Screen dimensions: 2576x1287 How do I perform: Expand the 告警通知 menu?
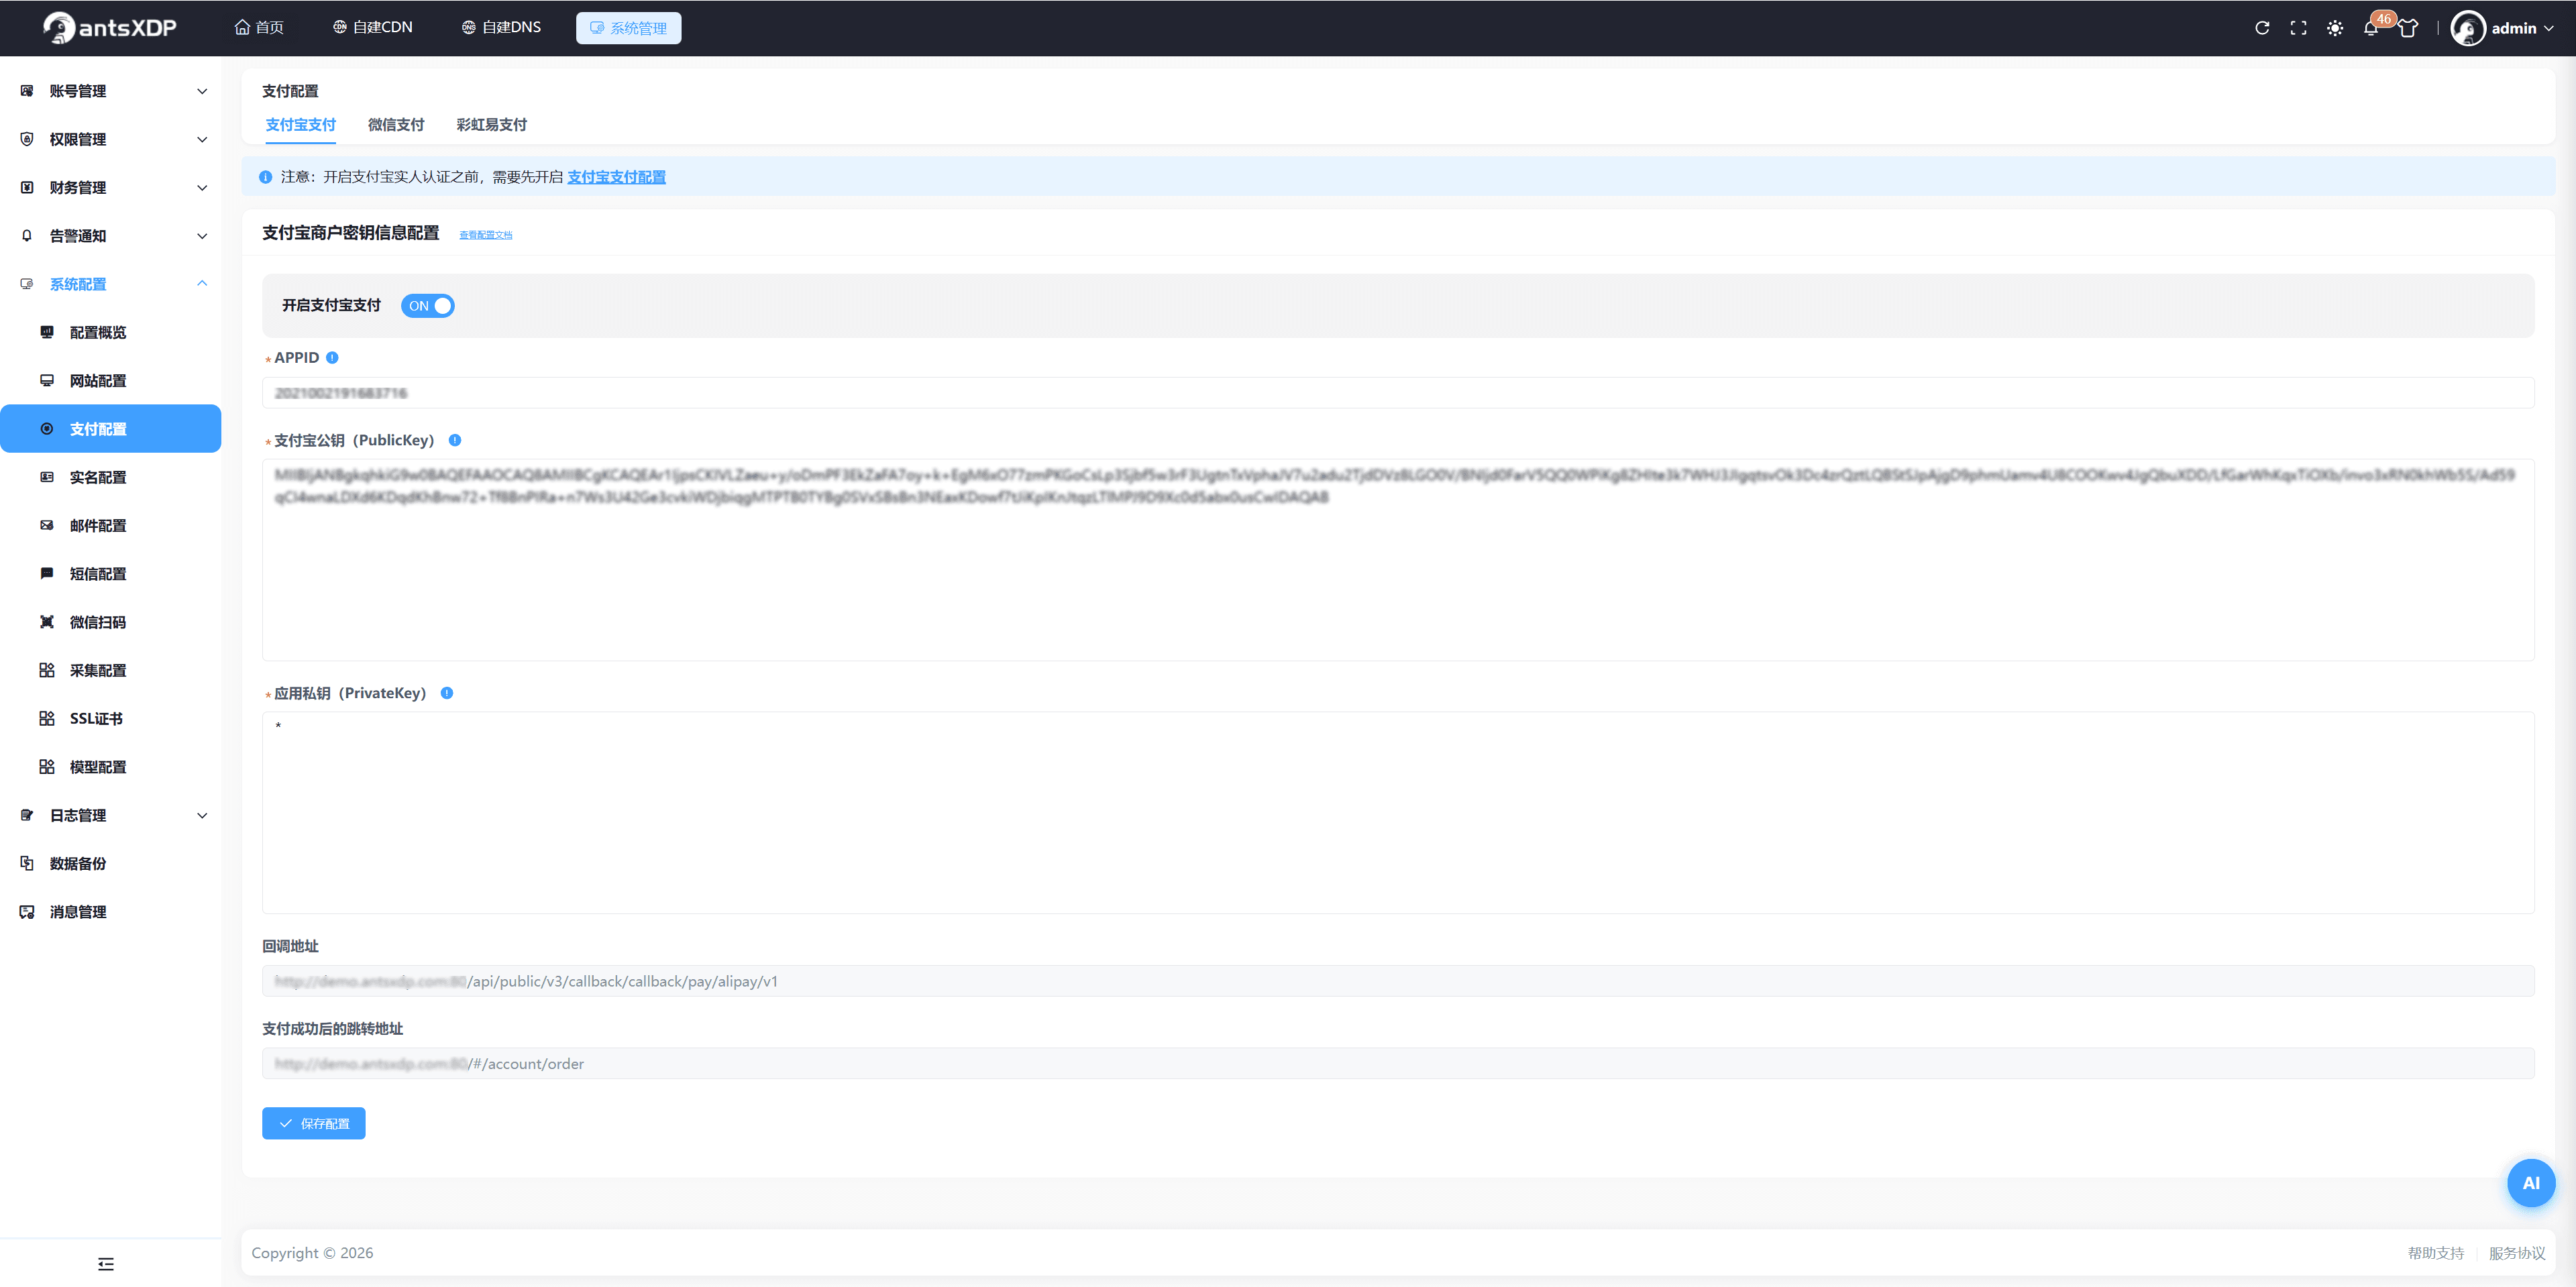(110, 236)
